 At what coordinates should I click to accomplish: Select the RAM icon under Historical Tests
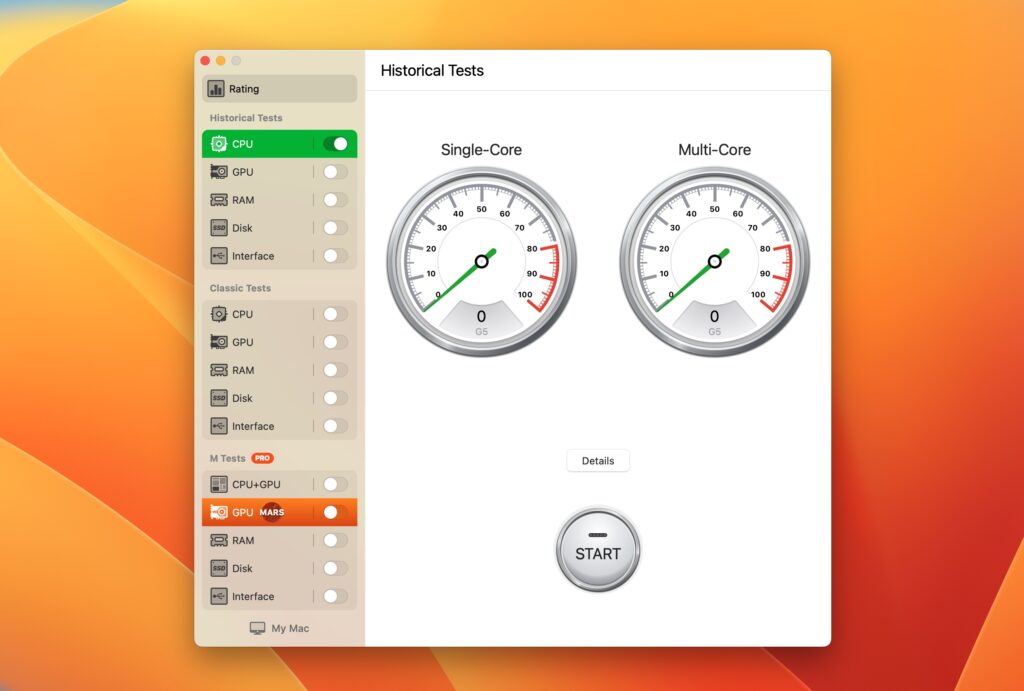point(218,200)
